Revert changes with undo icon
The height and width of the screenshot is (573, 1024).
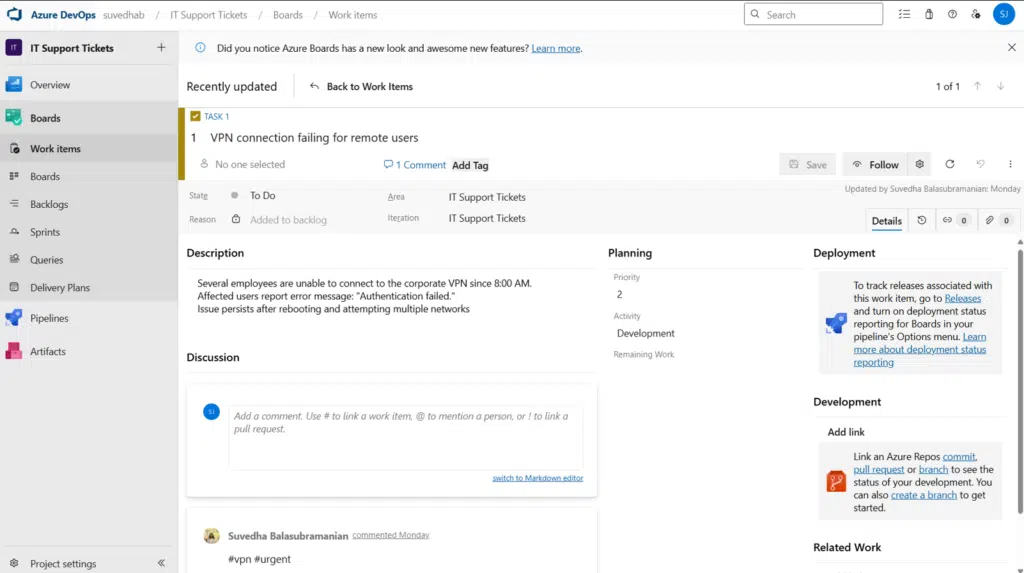[980, 164]
